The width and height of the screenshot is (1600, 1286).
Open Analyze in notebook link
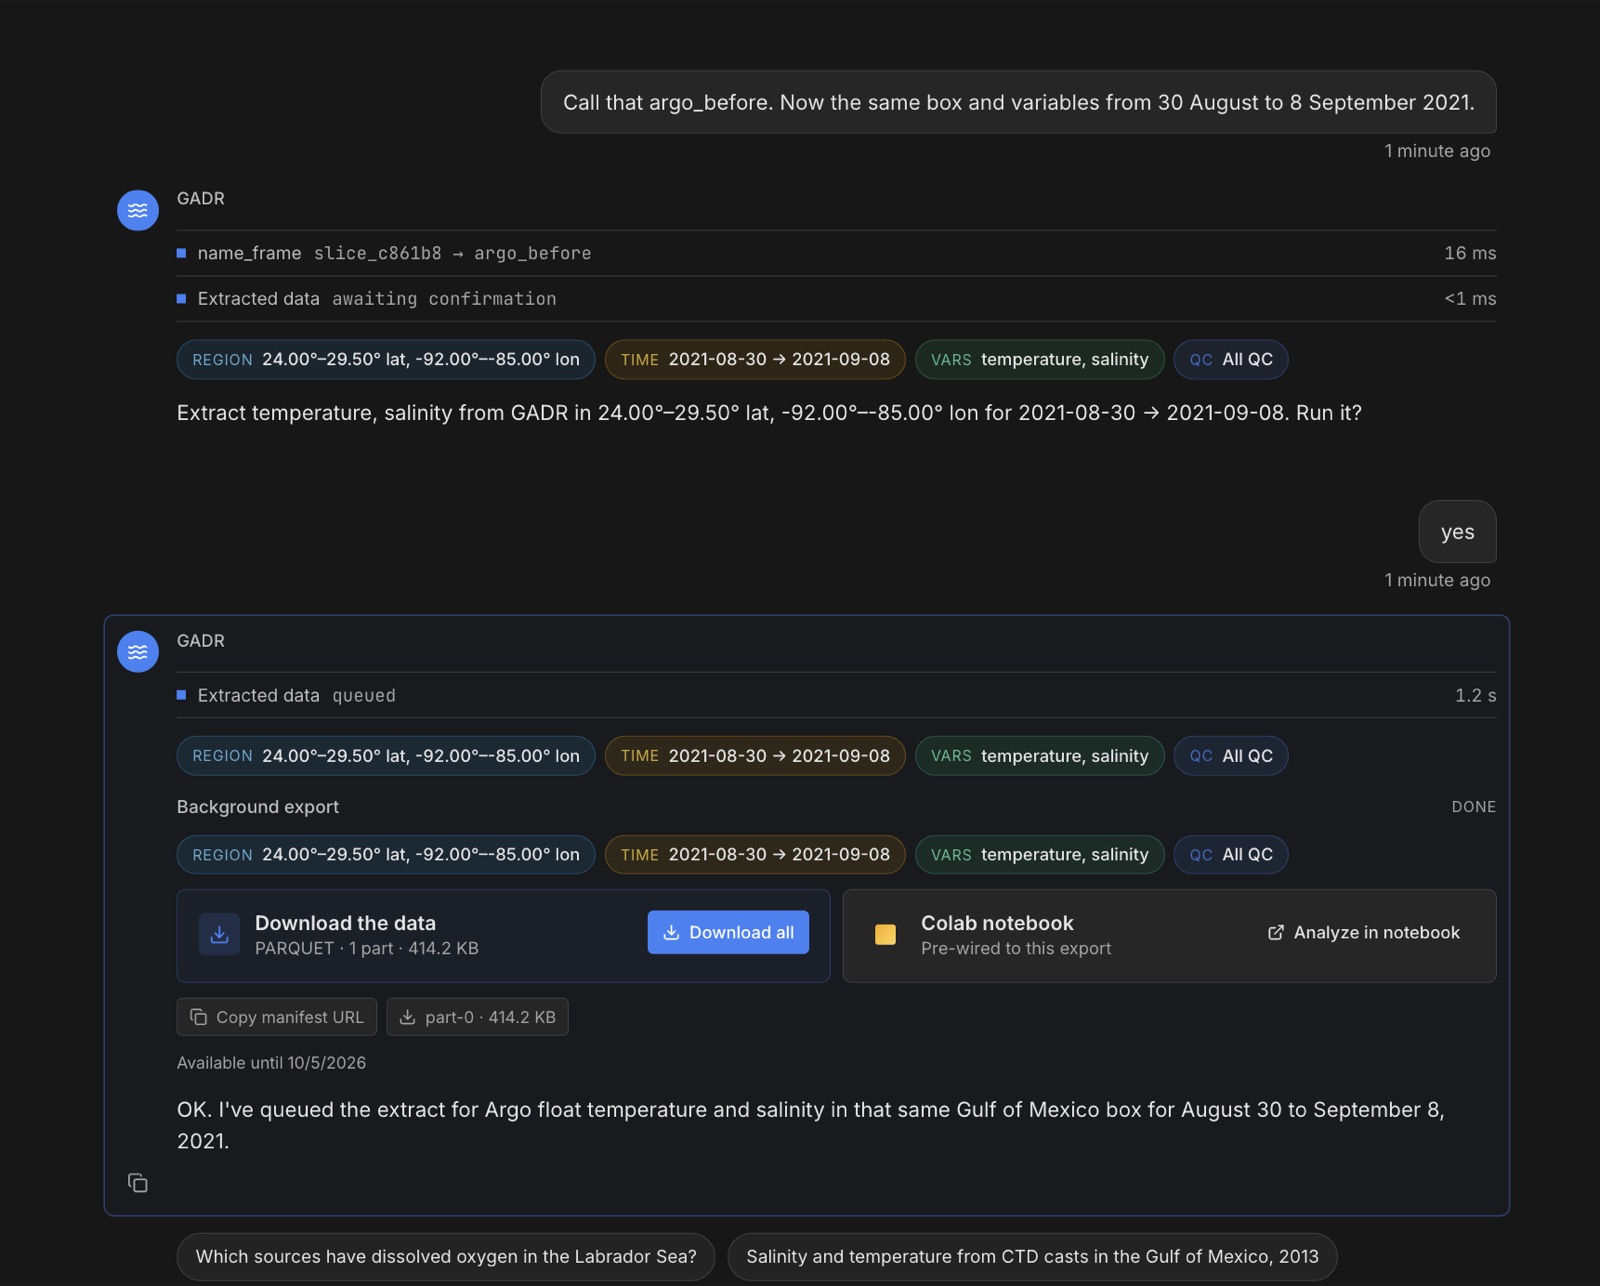(x=1364, y=932)
